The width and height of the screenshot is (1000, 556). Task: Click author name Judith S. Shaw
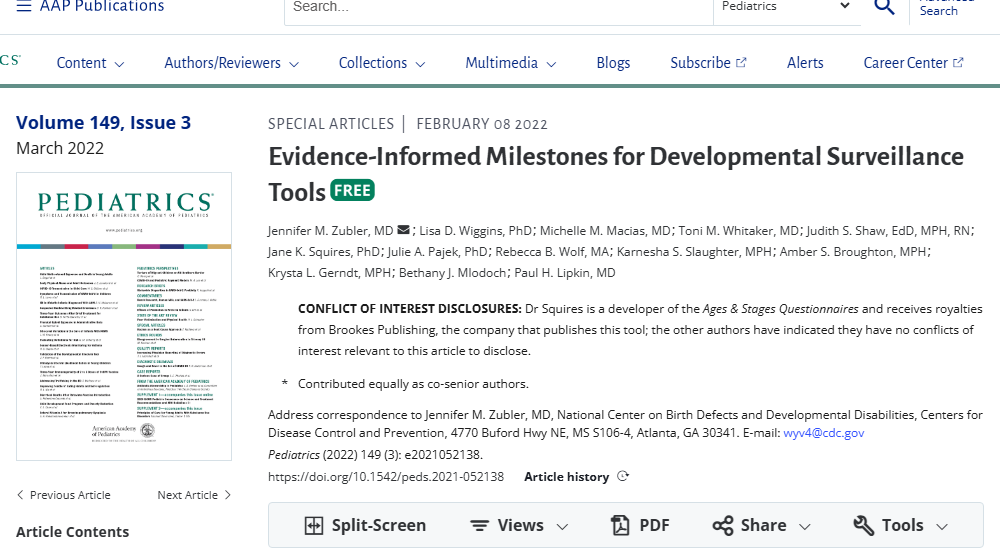(x=847, y=231)
